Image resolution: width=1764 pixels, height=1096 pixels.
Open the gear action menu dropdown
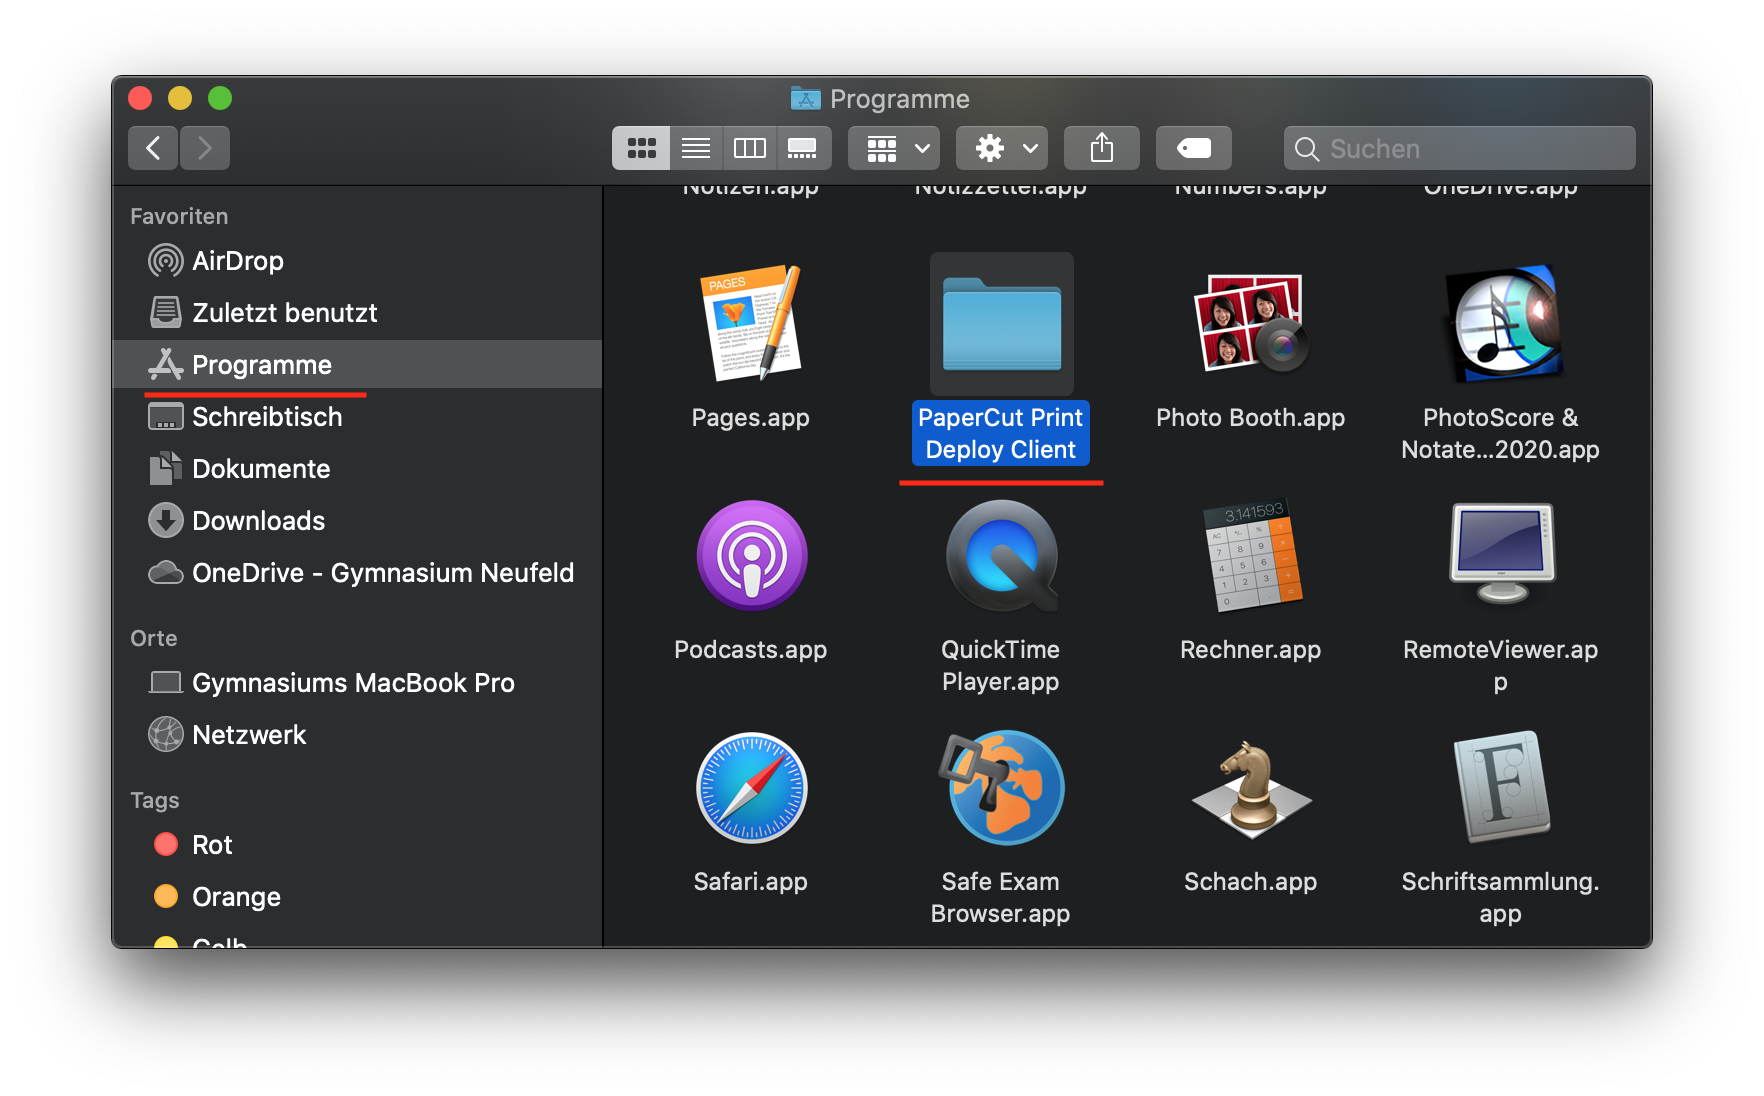coord(1001,149)
